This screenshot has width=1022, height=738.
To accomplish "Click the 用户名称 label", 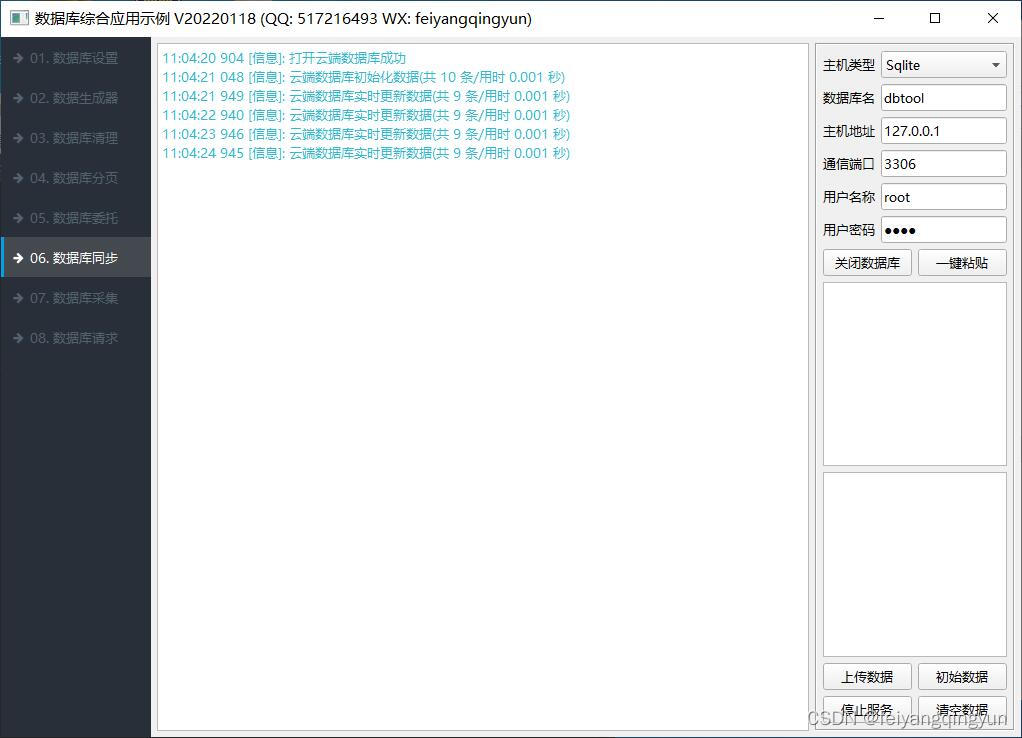I will (x=849, y=197).
